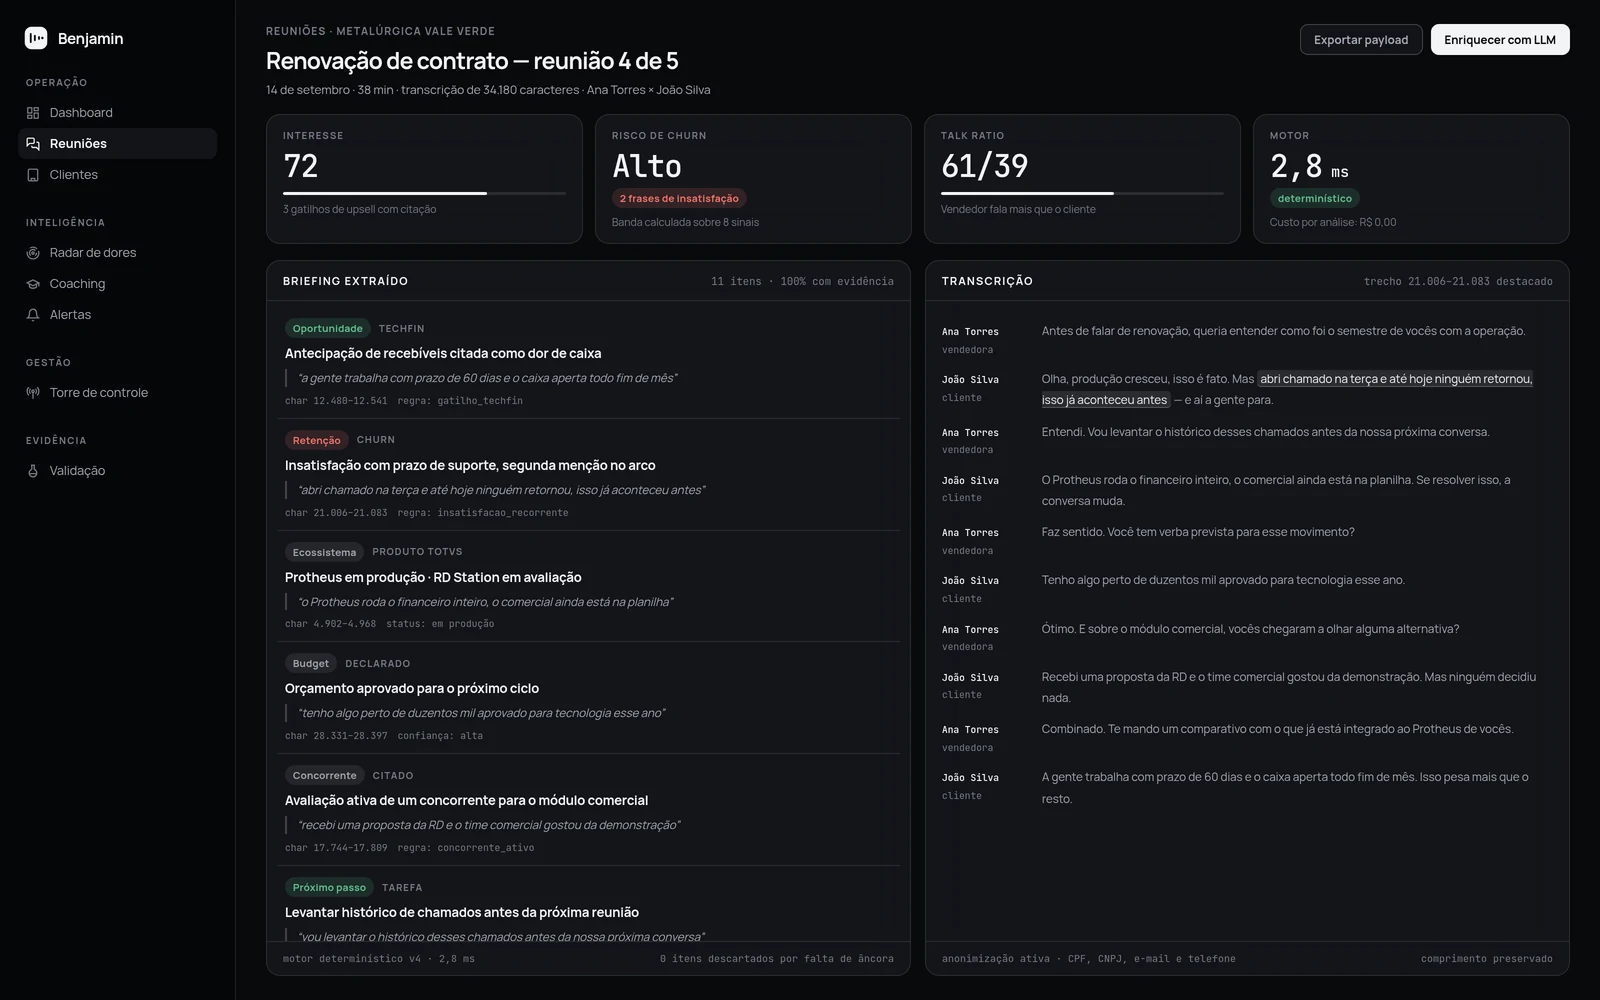Open Alertas page
Viewport: 1600px width, 1000px height.
pos(117,315)
